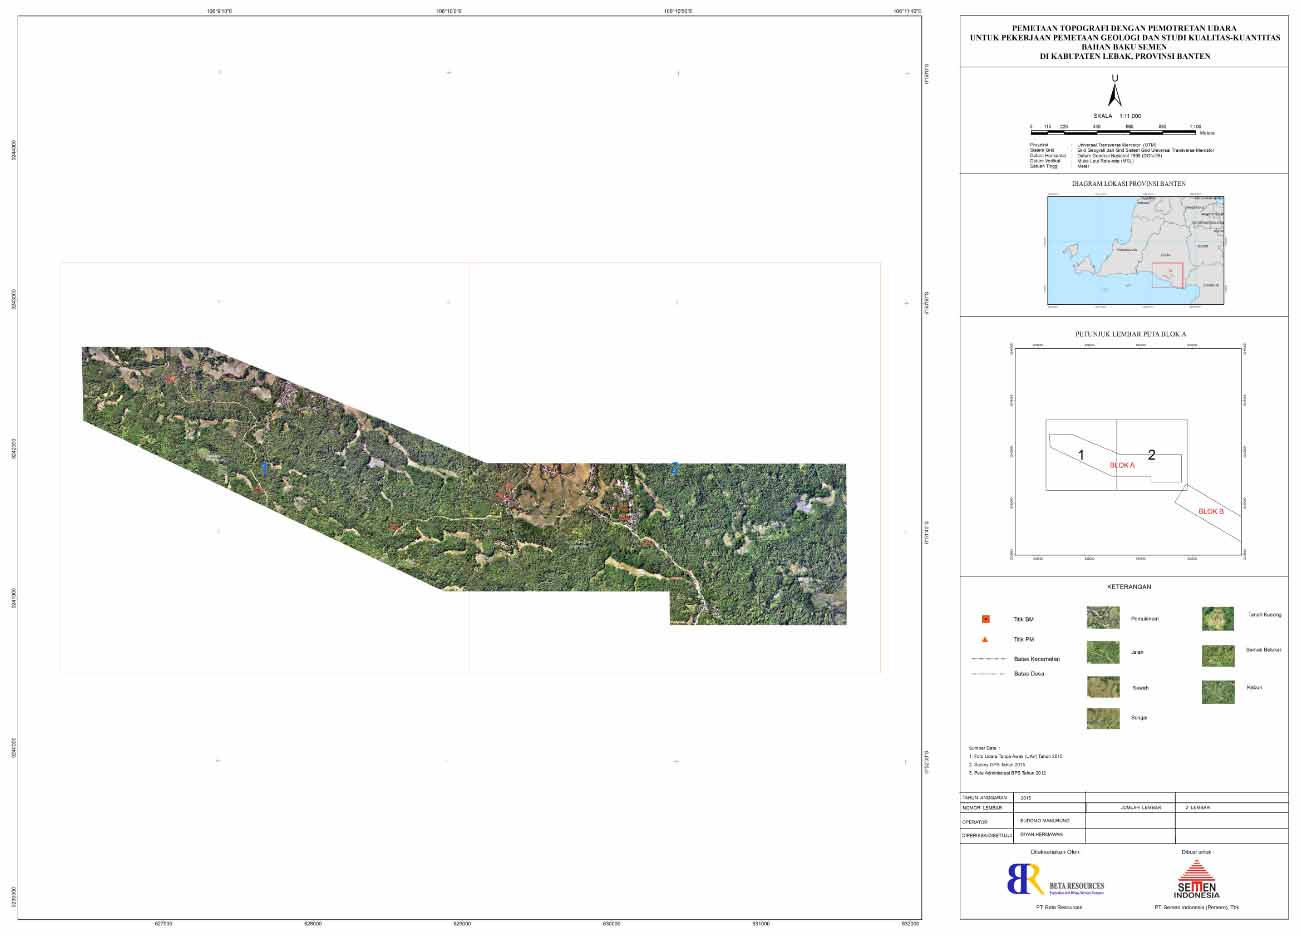This screenshot has height=935, width=1300.
Task: Select the Tanah Kosong legend image sample
Action: 1218,618
